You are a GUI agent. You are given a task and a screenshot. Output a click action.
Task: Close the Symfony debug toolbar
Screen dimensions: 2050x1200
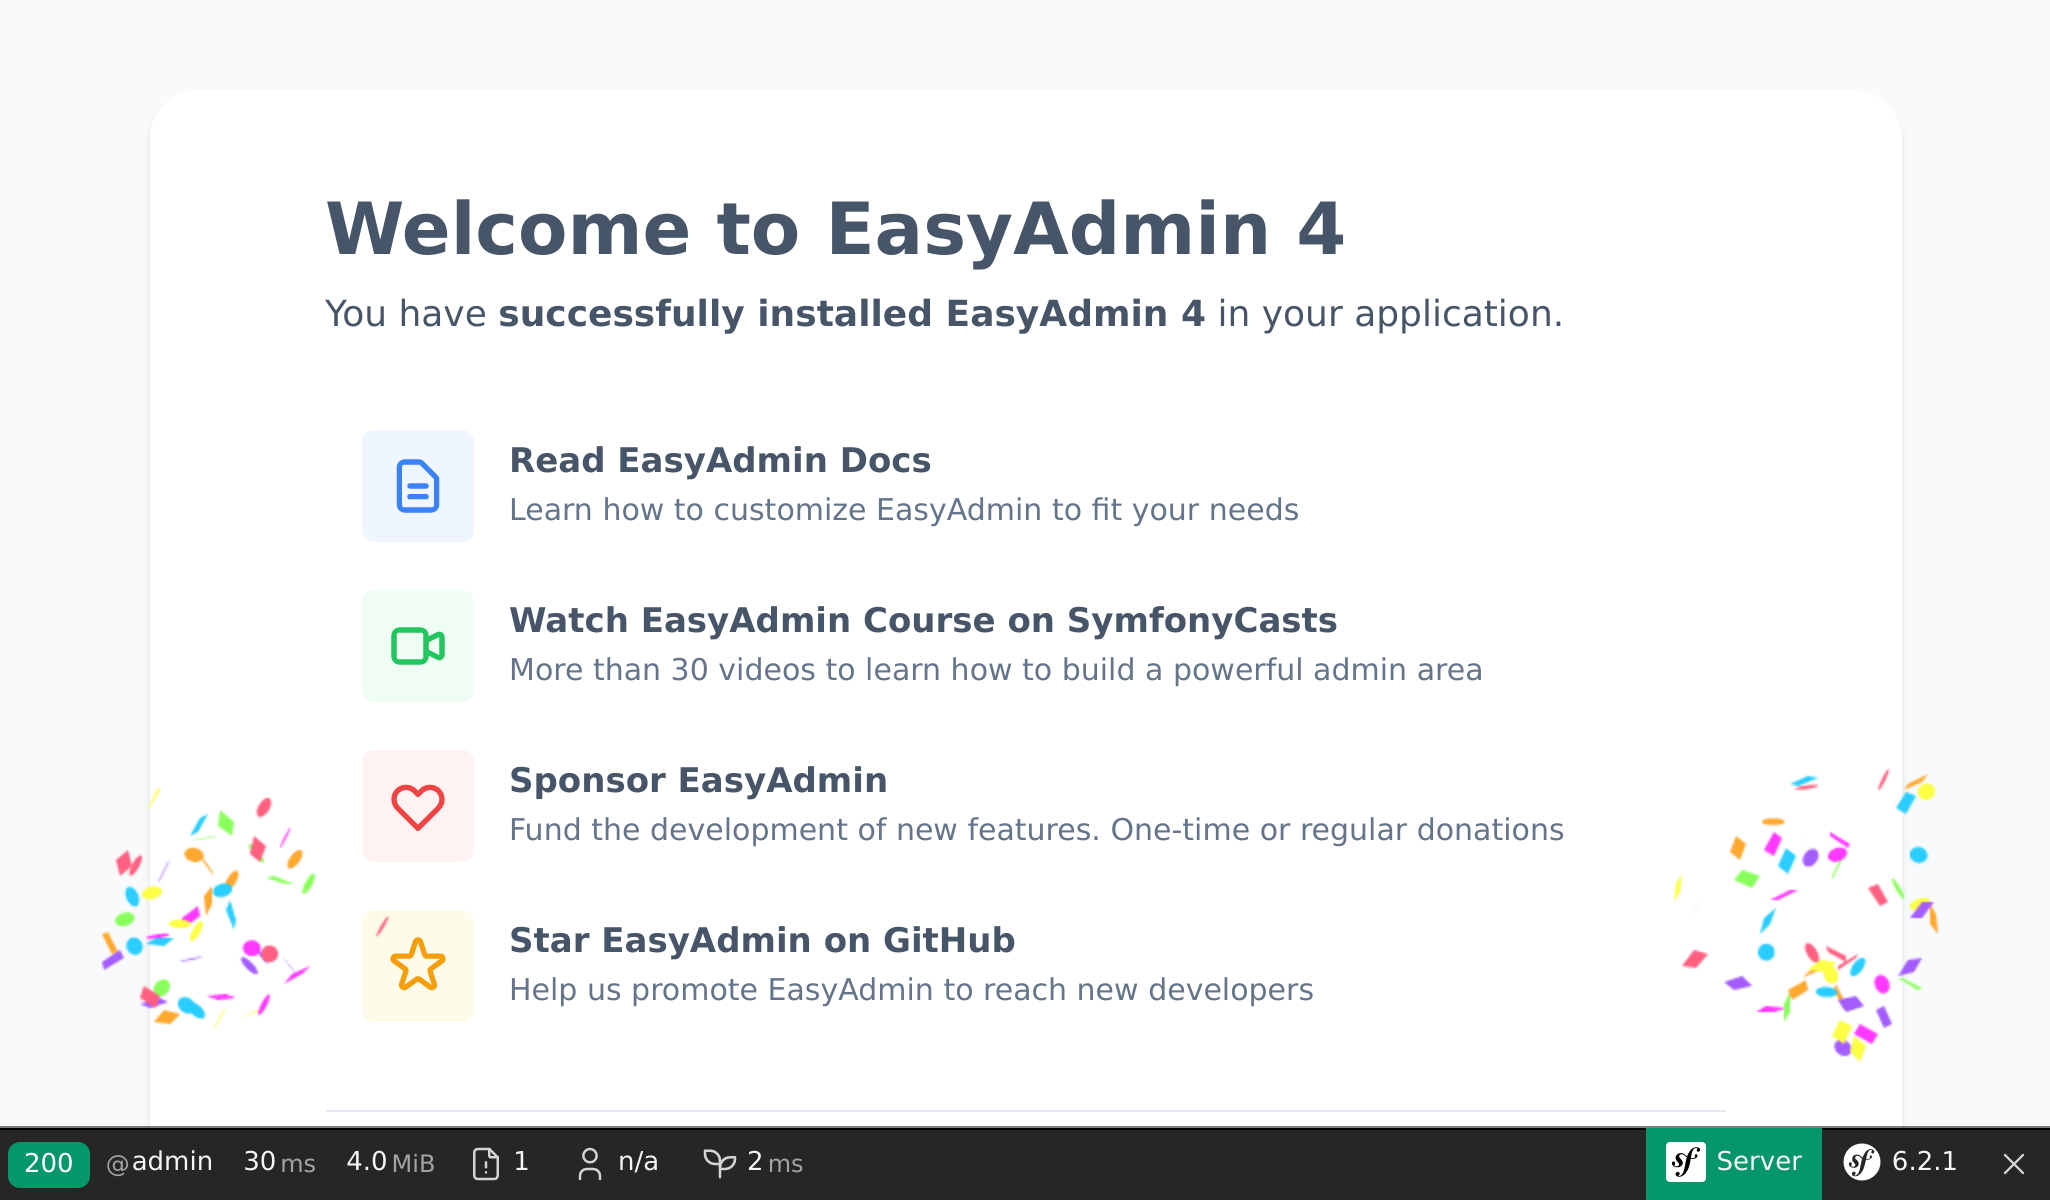[2014, 1163]
